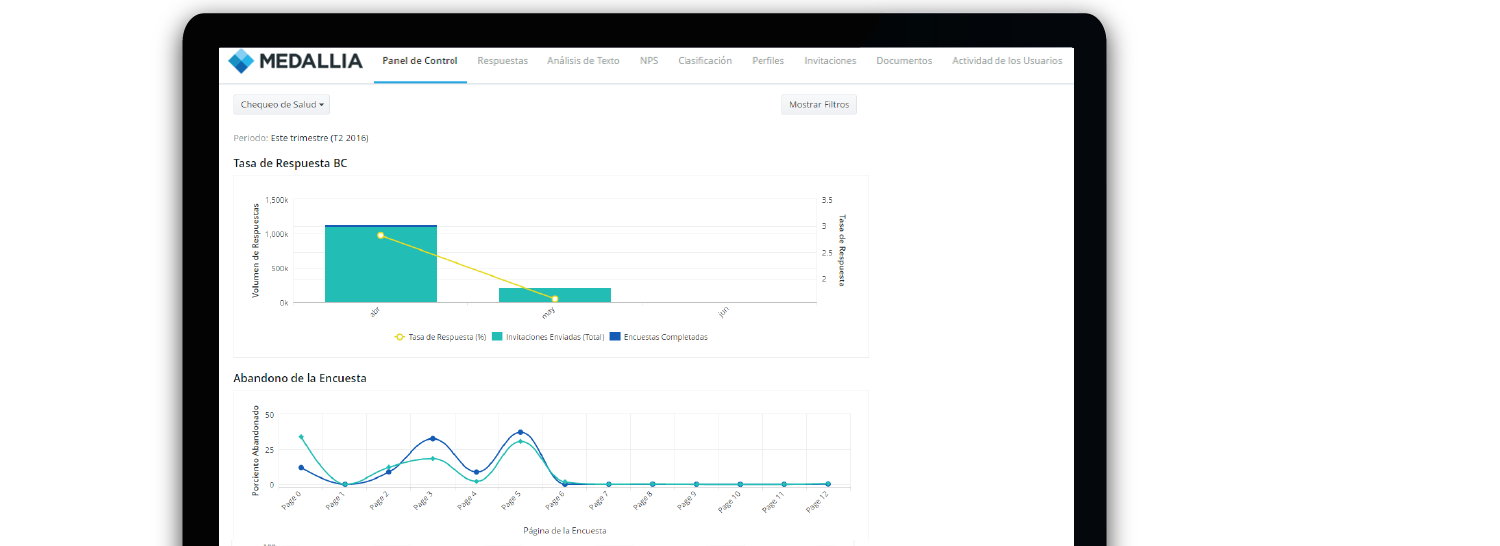1500x546 pixels.
Task: Click the teal abr invitations bar
Action: tap(381, 265)
